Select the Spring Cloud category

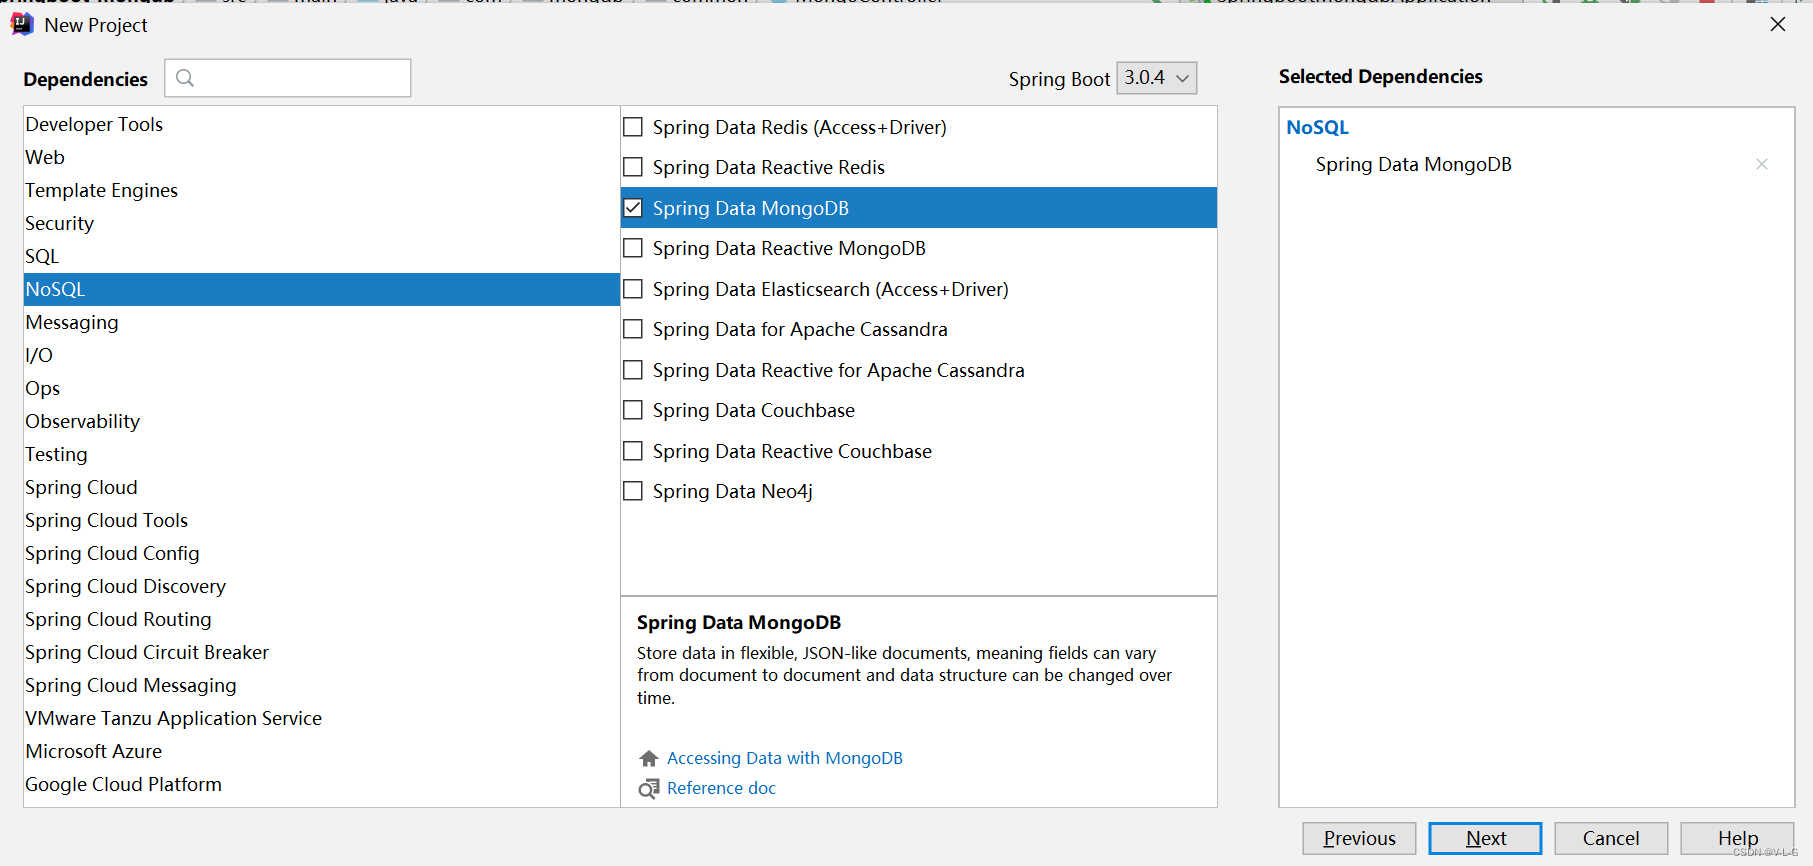(x=321, y=487)
